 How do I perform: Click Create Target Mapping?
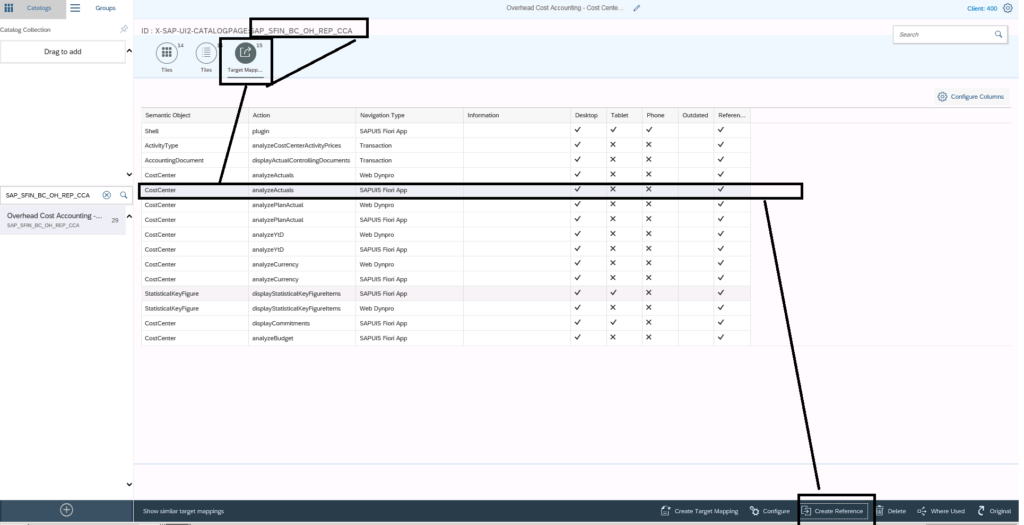pyautogui.click(x=699, y=511)
